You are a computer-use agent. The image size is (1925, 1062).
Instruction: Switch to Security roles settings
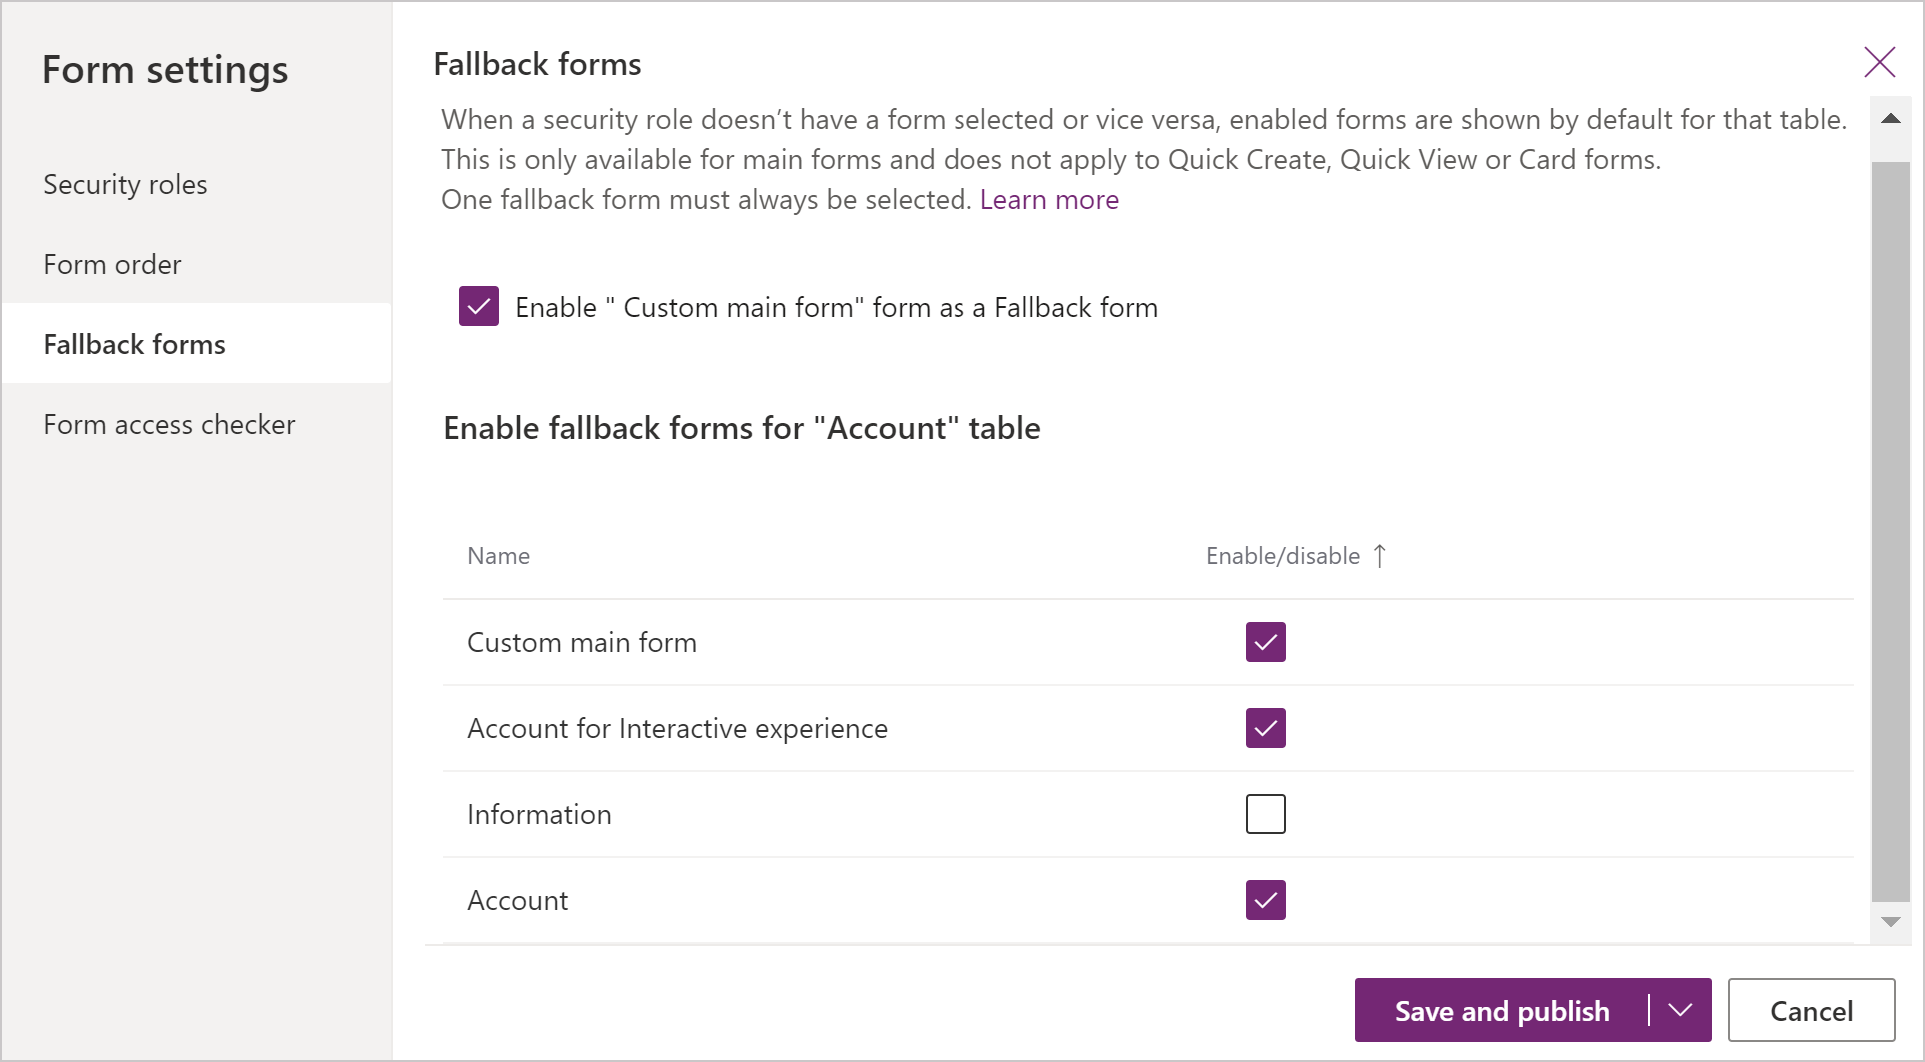pyautogui.click(x=125, y=184)
